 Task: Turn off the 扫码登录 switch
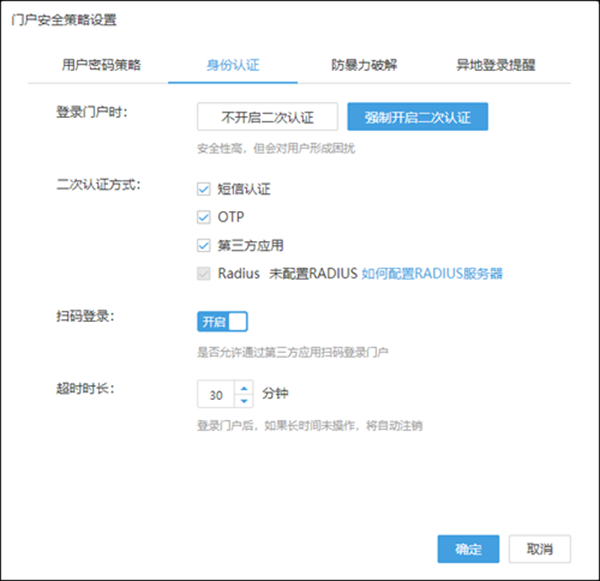(222, 322)
